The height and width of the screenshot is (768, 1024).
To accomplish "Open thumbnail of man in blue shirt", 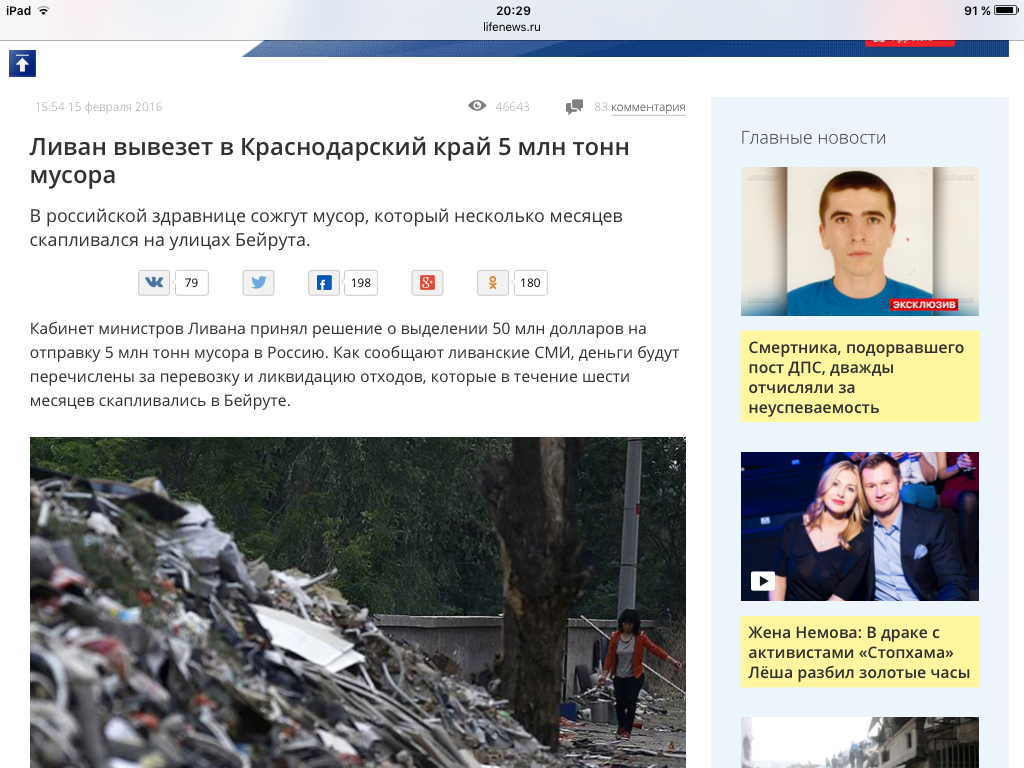I will [x=859, y=241].
